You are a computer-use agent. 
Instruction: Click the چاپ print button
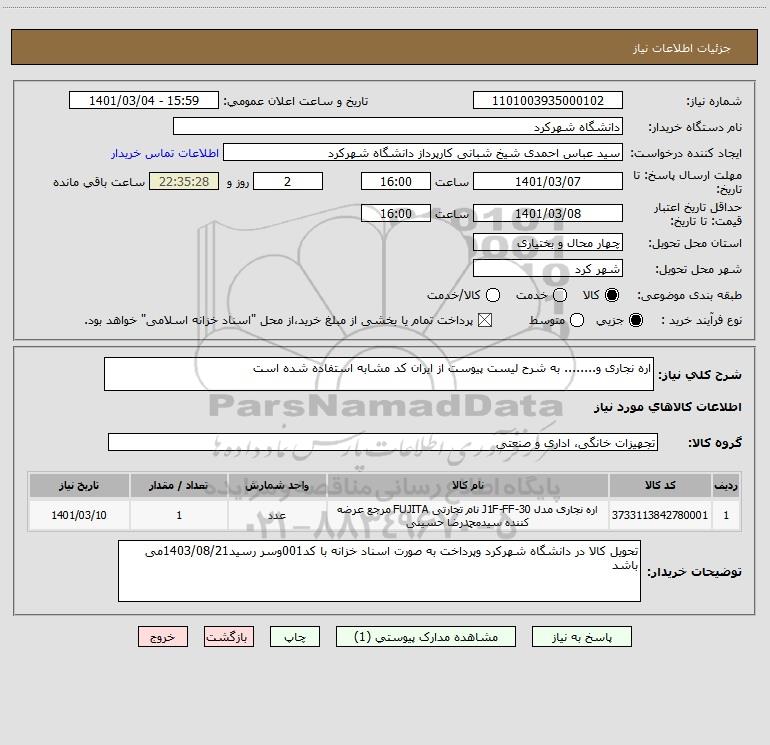coord(295,637)
